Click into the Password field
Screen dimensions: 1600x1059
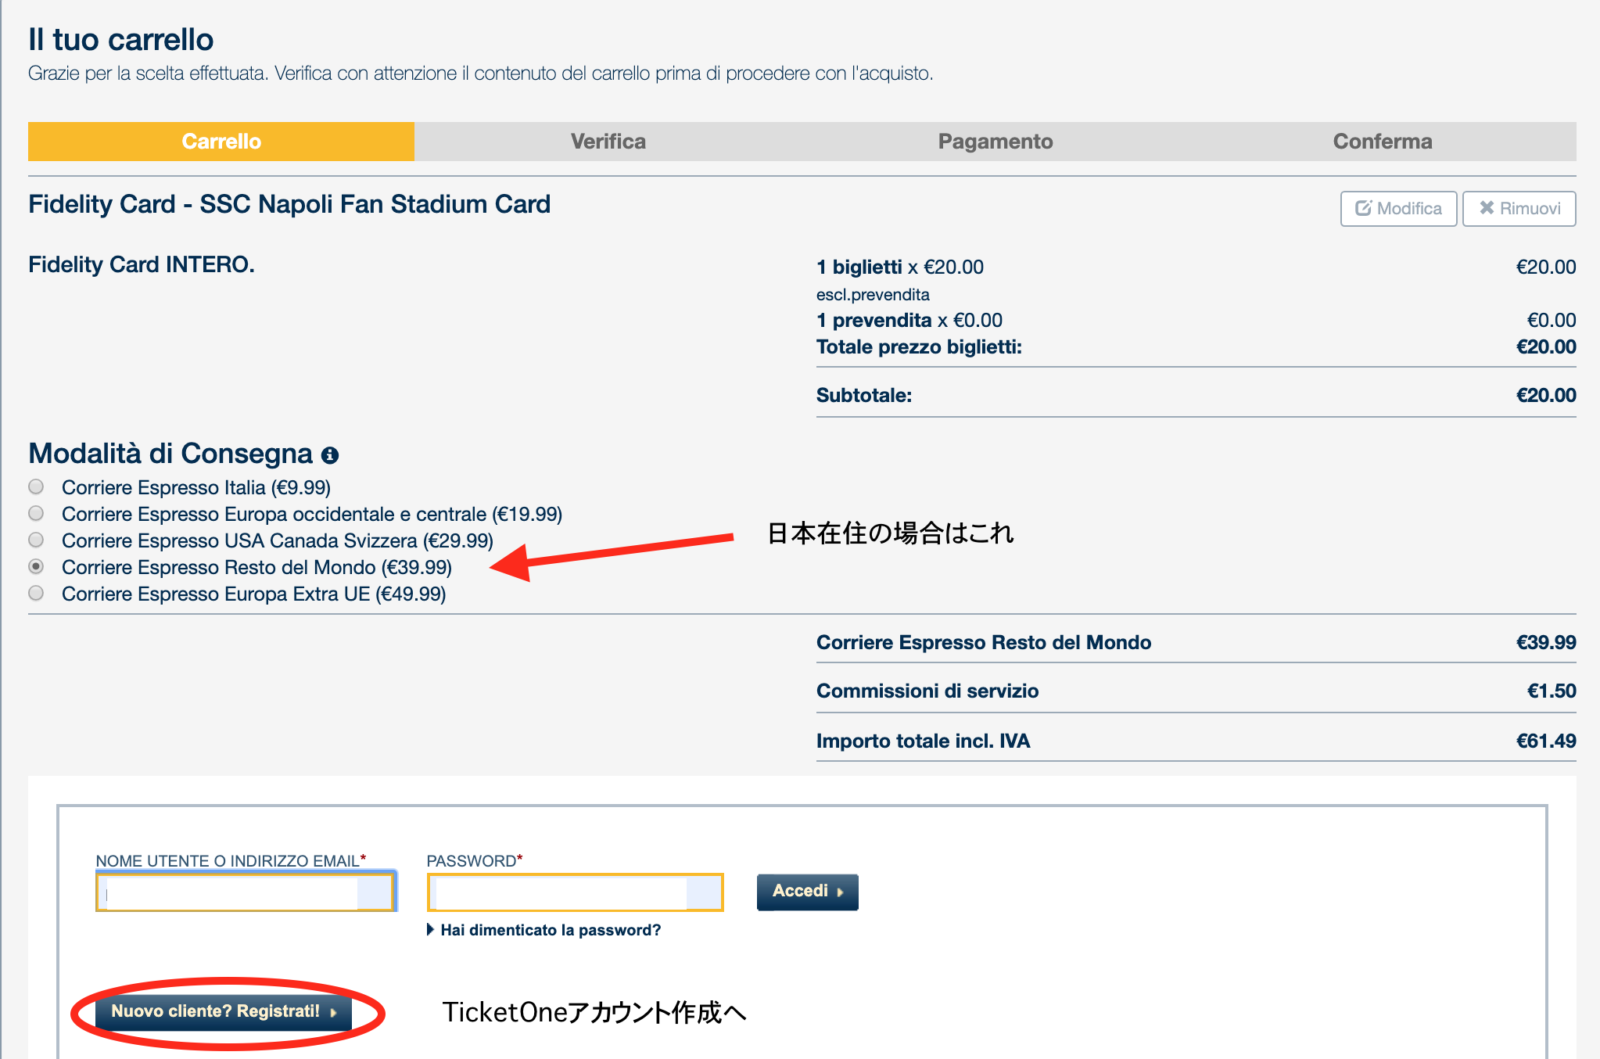point(575,892)
